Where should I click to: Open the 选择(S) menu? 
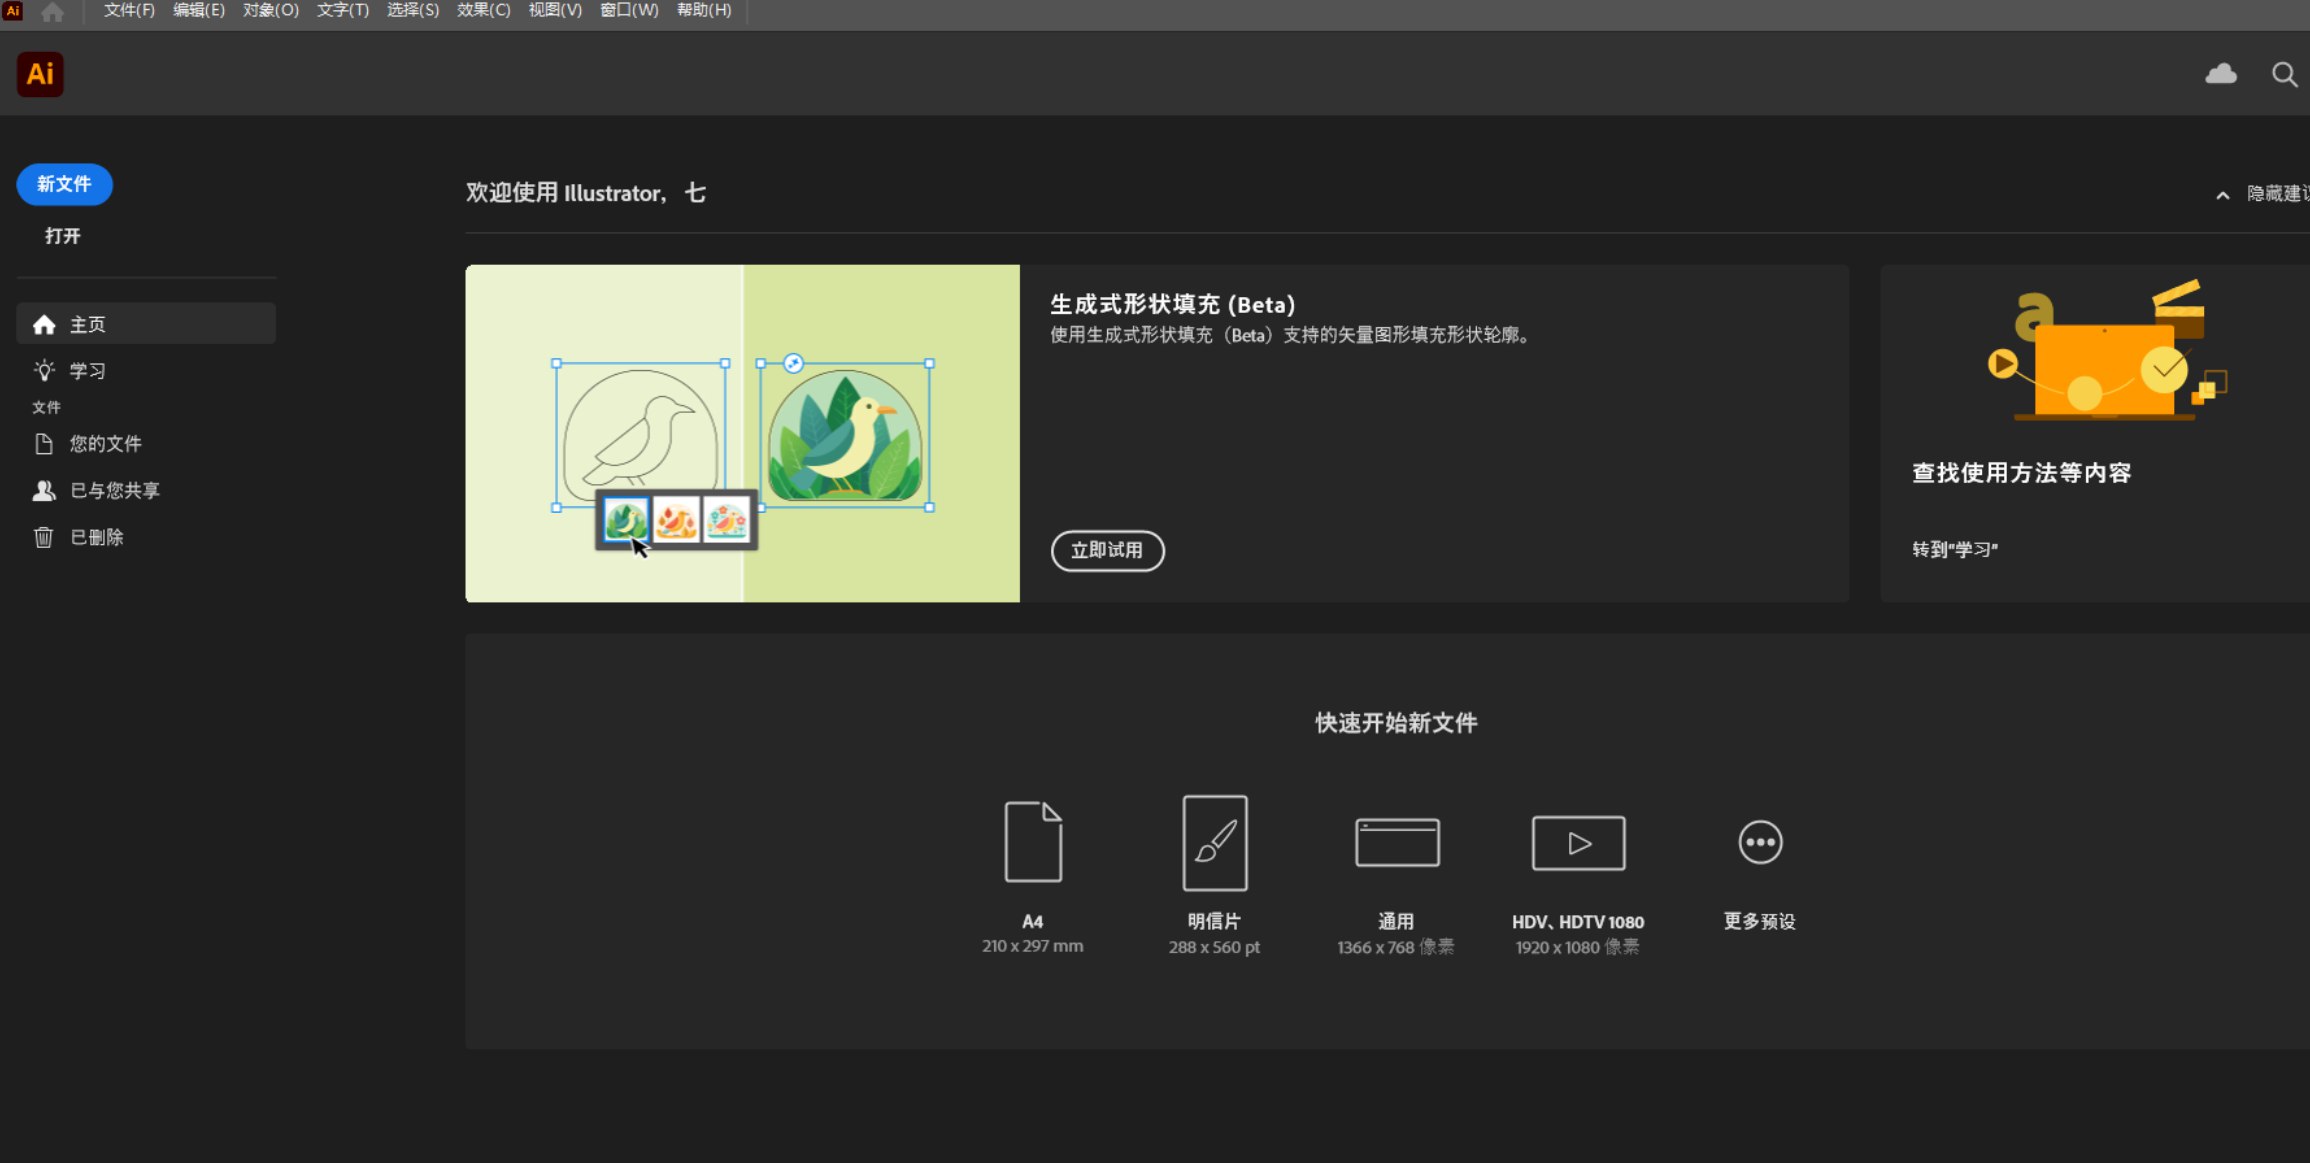[x=412, y=10]
